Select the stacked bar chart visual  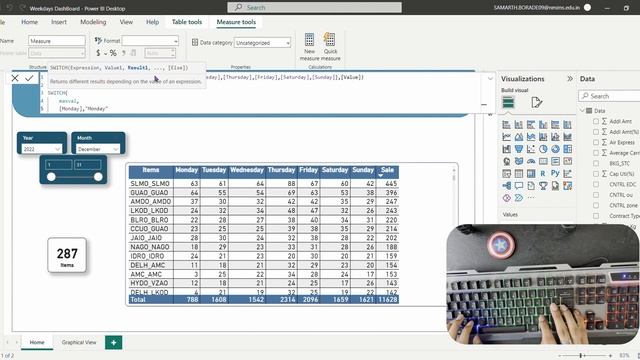[507, 125]
